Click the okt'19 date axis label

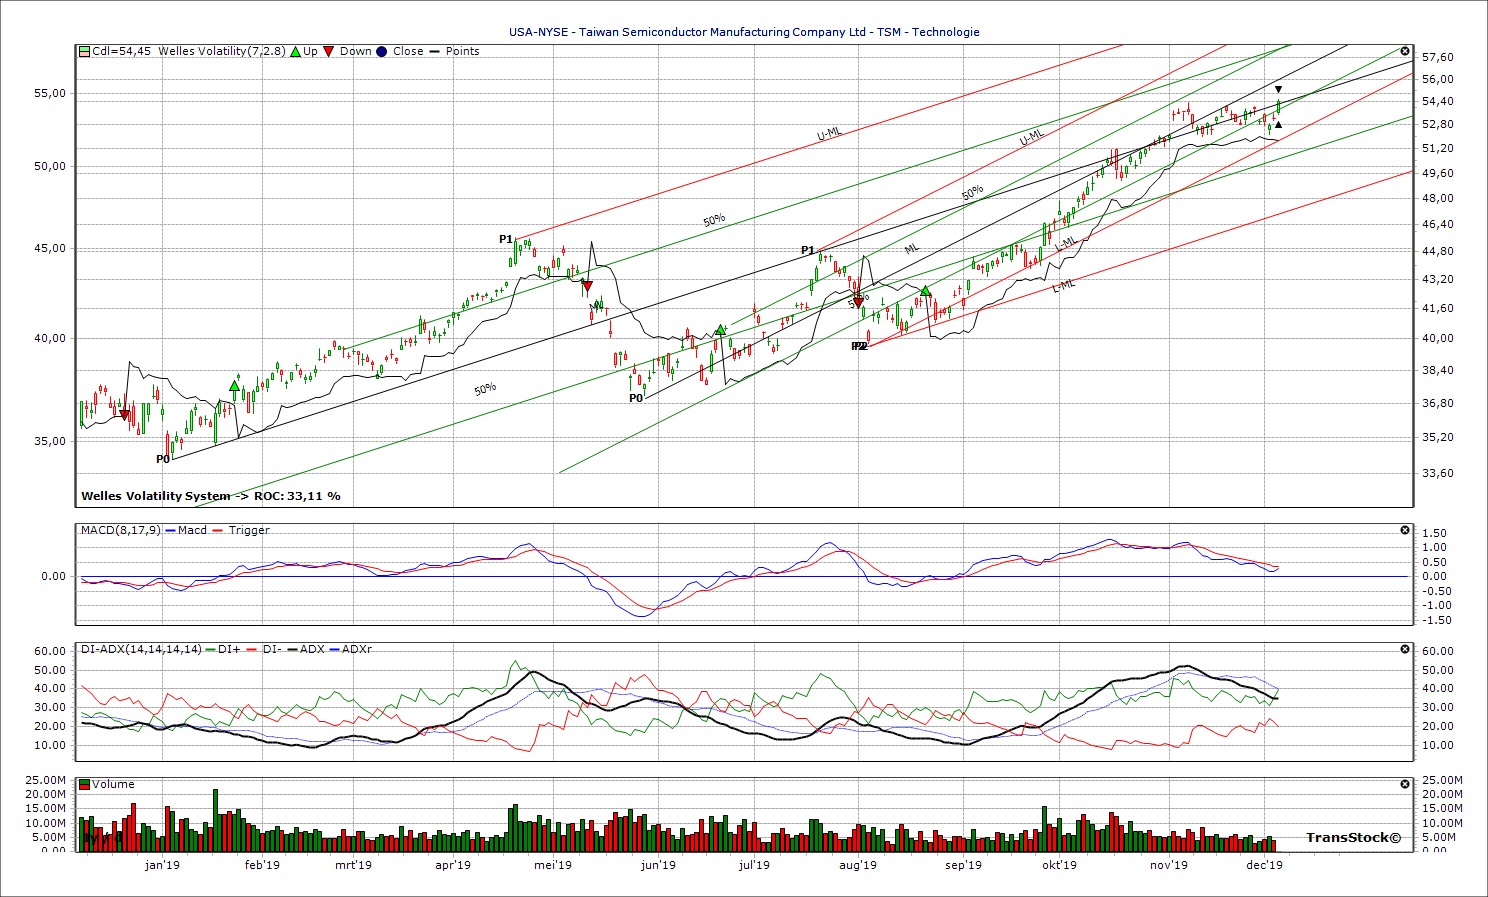click(1060, 865)
